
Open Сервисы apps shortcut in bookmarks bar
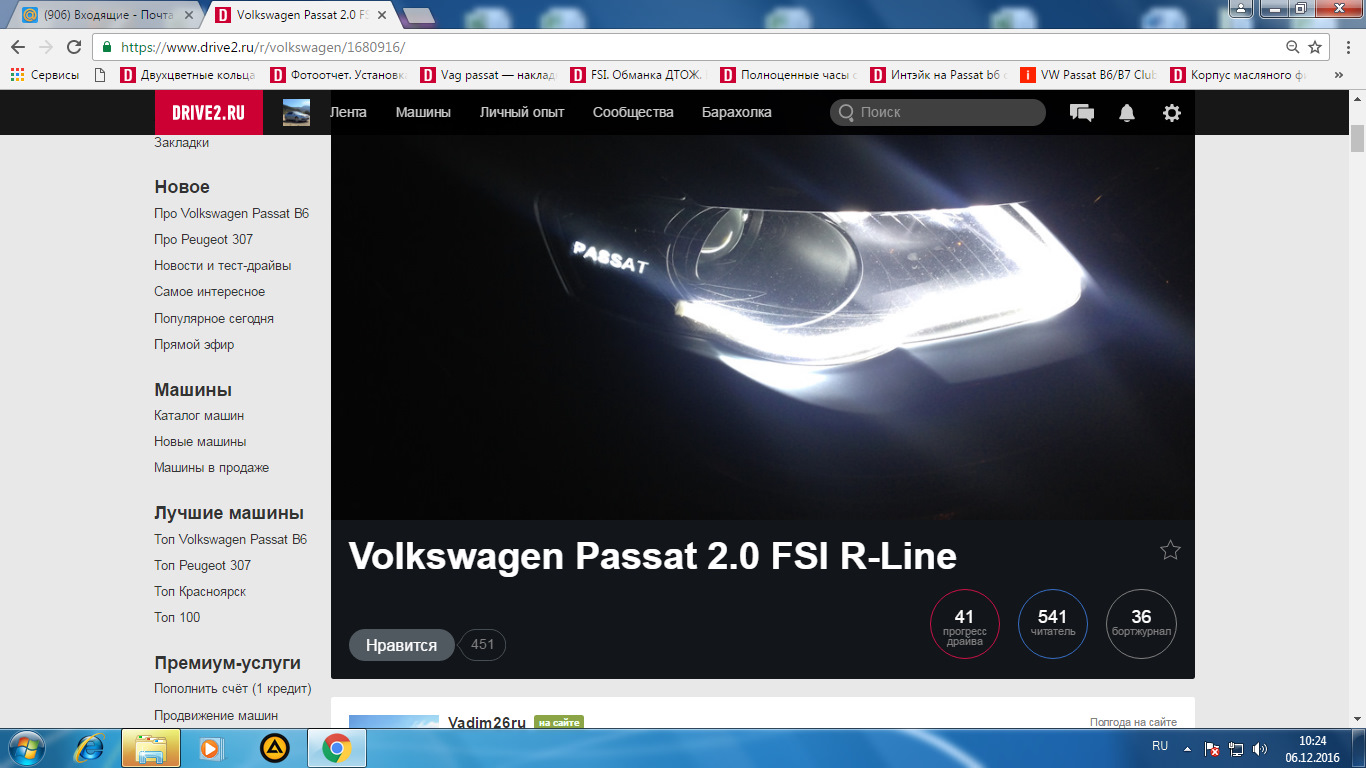44,74
